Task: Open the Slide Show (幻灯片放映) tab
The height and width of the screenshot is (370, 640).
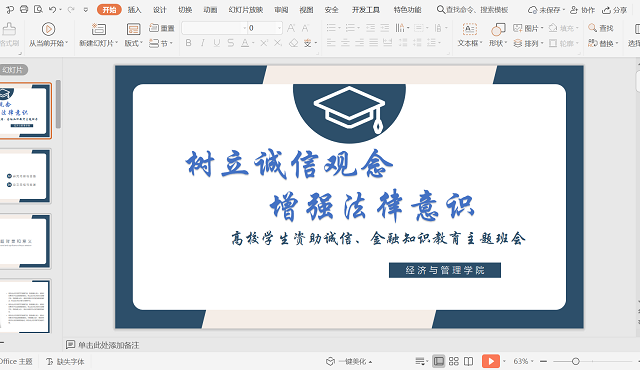Action: point(246,9)
